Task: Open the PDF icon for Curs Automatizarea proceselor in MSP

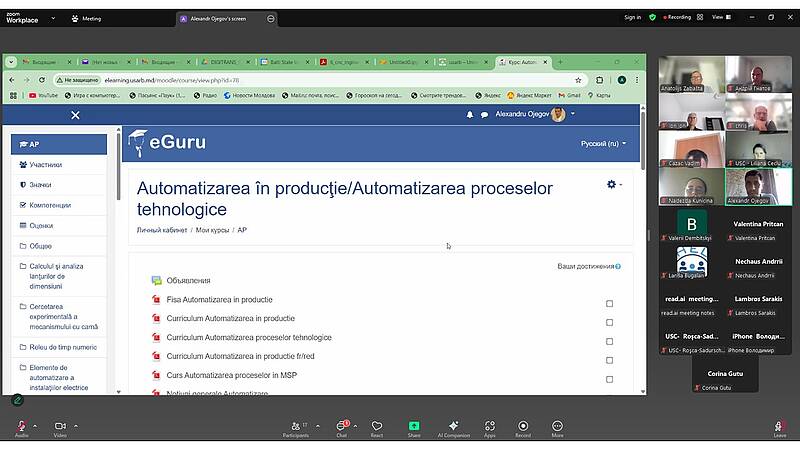Action: 156,375
